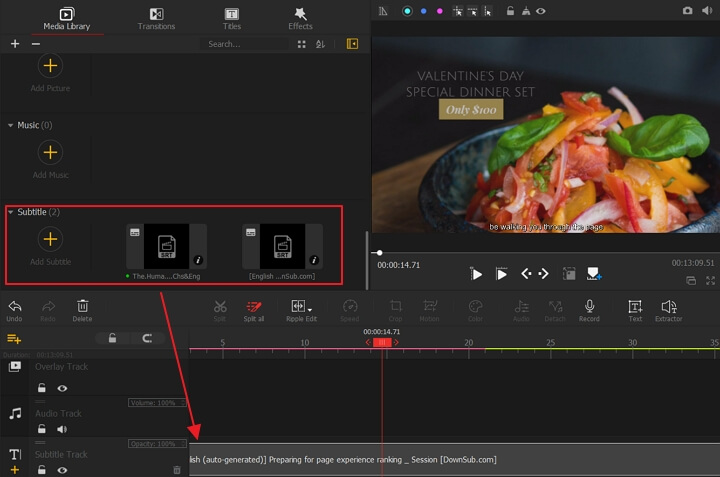This screenshot has height=477, width=720.
Task: Open the Extractor tool
Action: point(668,306)
